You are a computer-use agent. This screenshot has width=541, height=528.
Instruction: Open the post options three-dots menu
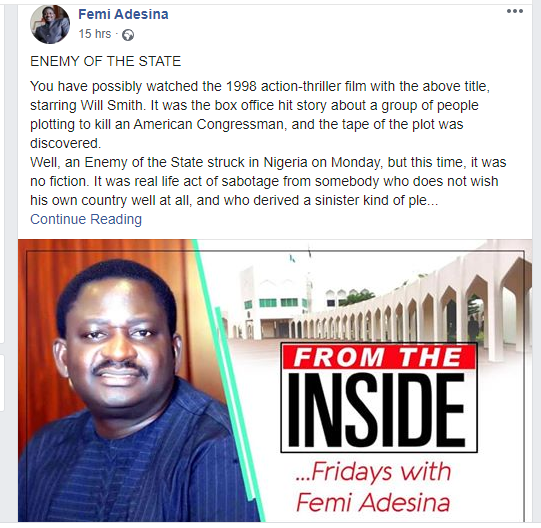tap(514, 11)
